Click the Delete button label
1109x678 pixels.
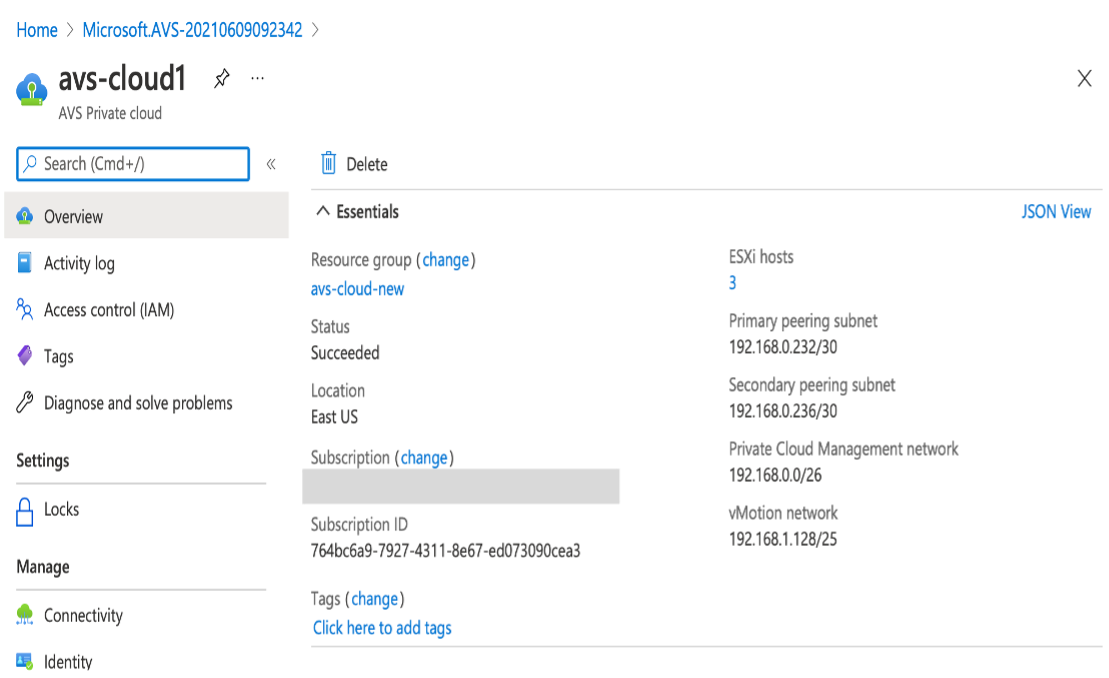(367, 165)
